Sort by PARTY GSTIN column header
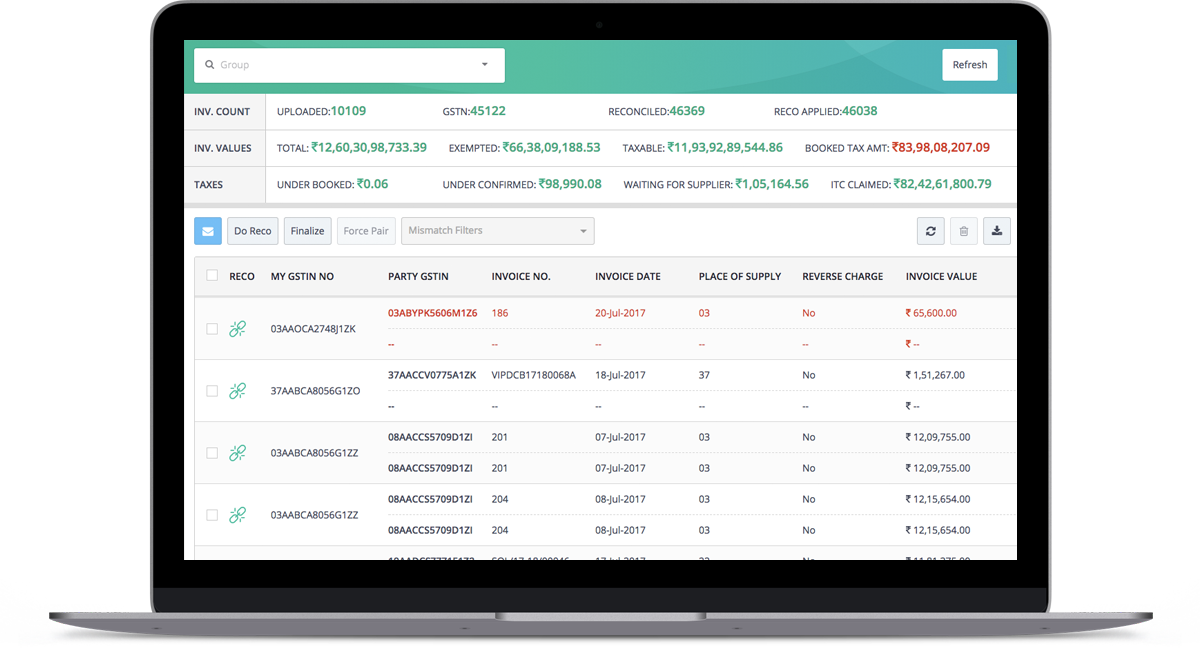 418,276
